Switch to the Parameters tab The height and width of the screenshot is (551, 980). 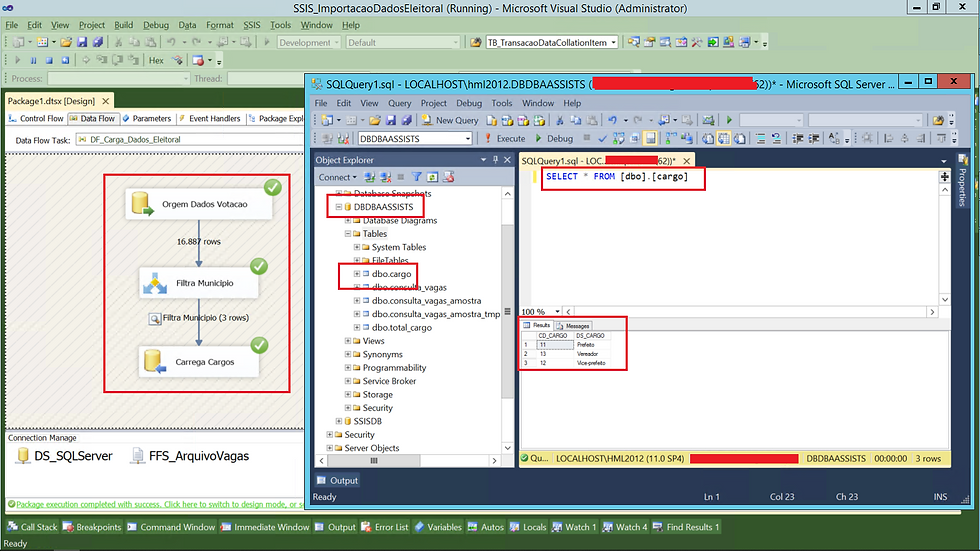click(x=147, y=118)
